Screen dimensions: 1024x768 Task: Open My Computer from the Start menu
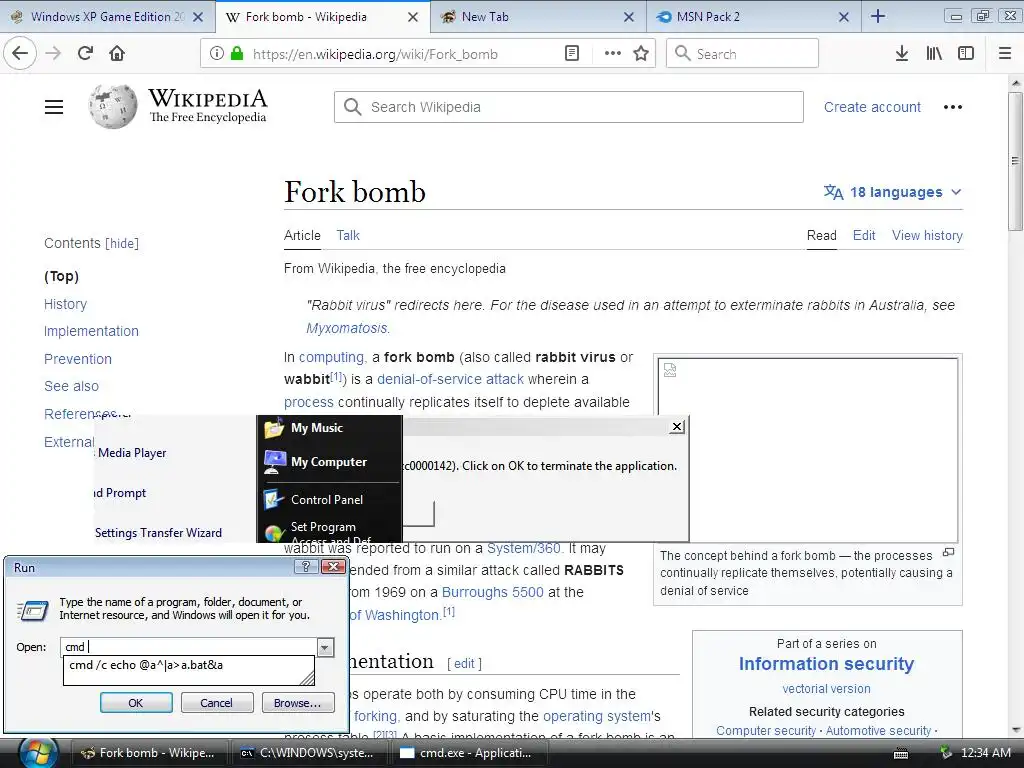328,462
